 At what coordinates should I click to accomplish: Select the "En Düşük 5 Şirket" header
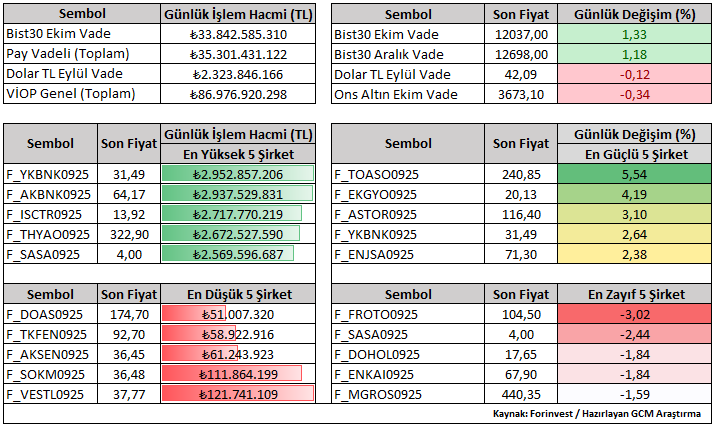click(x=237, y=295)
